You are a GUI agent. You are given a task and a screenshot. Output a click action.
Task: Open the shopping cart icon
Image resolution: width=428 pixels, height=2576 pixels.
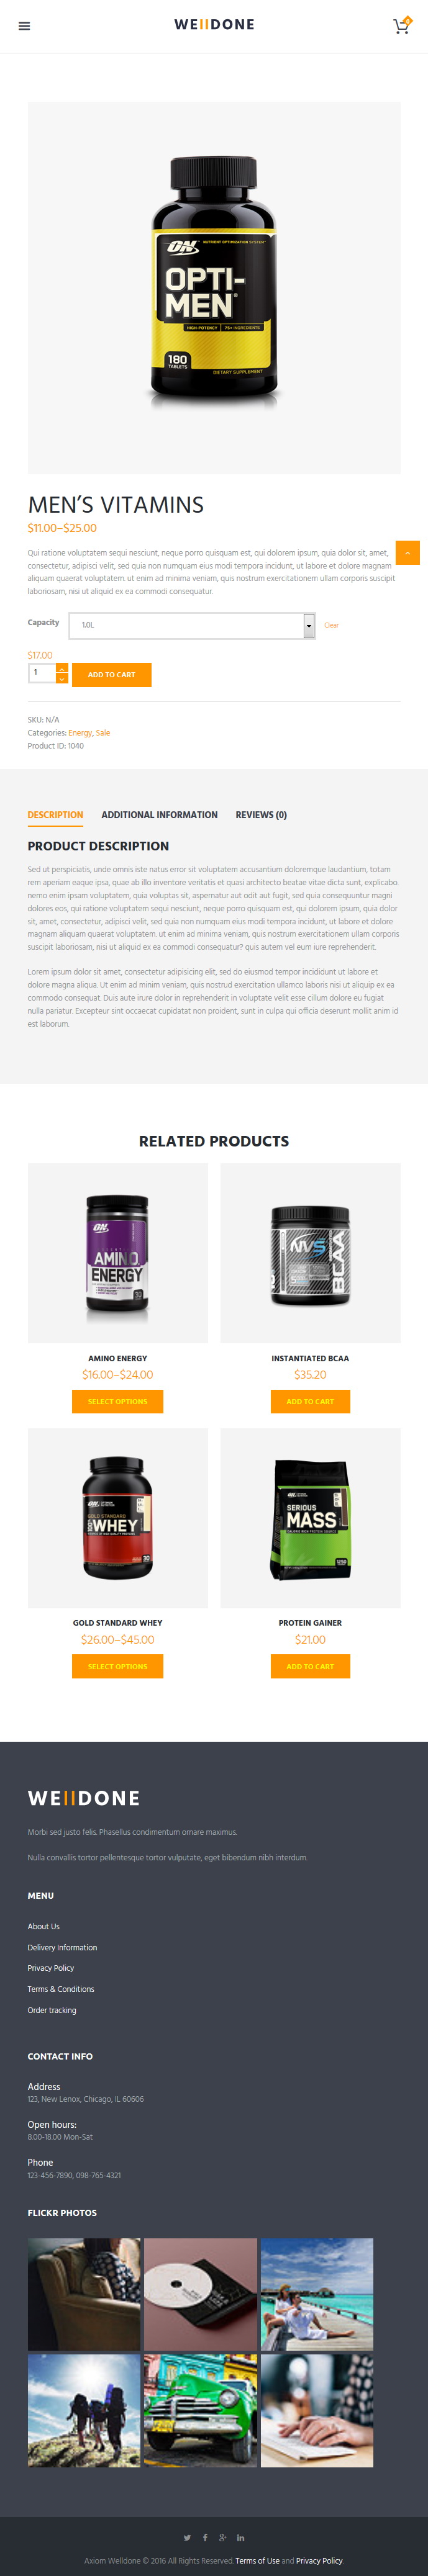coord(401,26)
